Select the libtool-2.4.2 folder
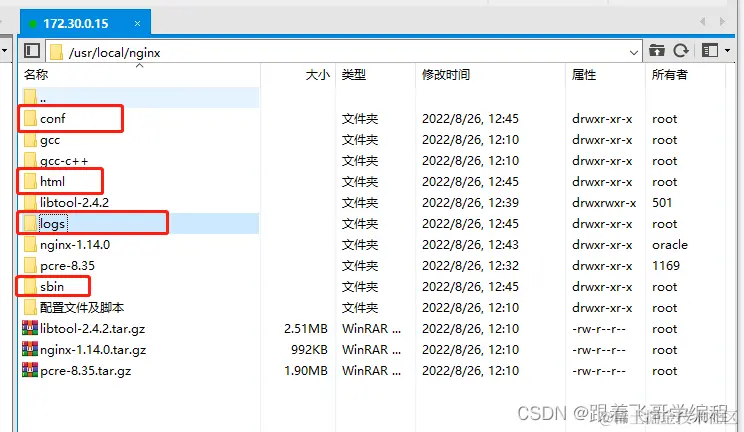Image resolution: width=744 pixels, height=432 pixels. 74,203
